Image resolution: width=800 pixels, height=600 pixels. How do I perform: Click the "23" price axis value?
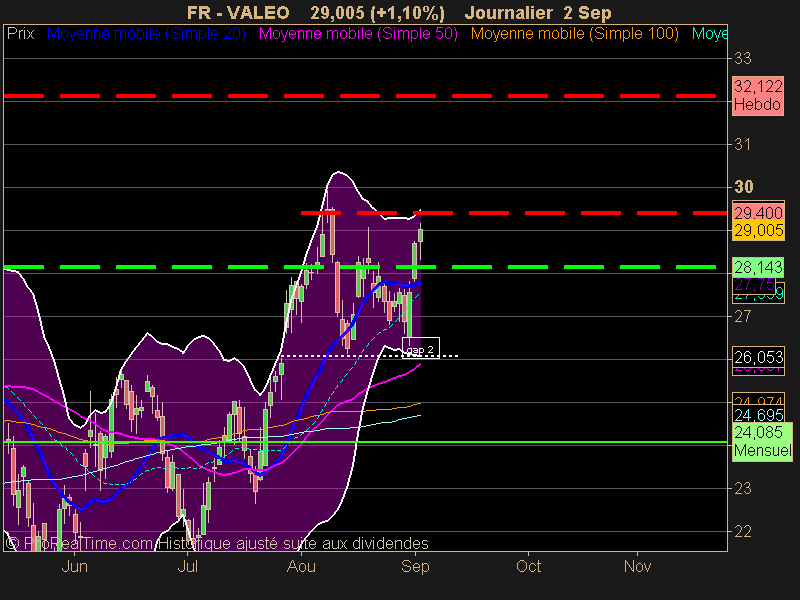click(743, 489)
